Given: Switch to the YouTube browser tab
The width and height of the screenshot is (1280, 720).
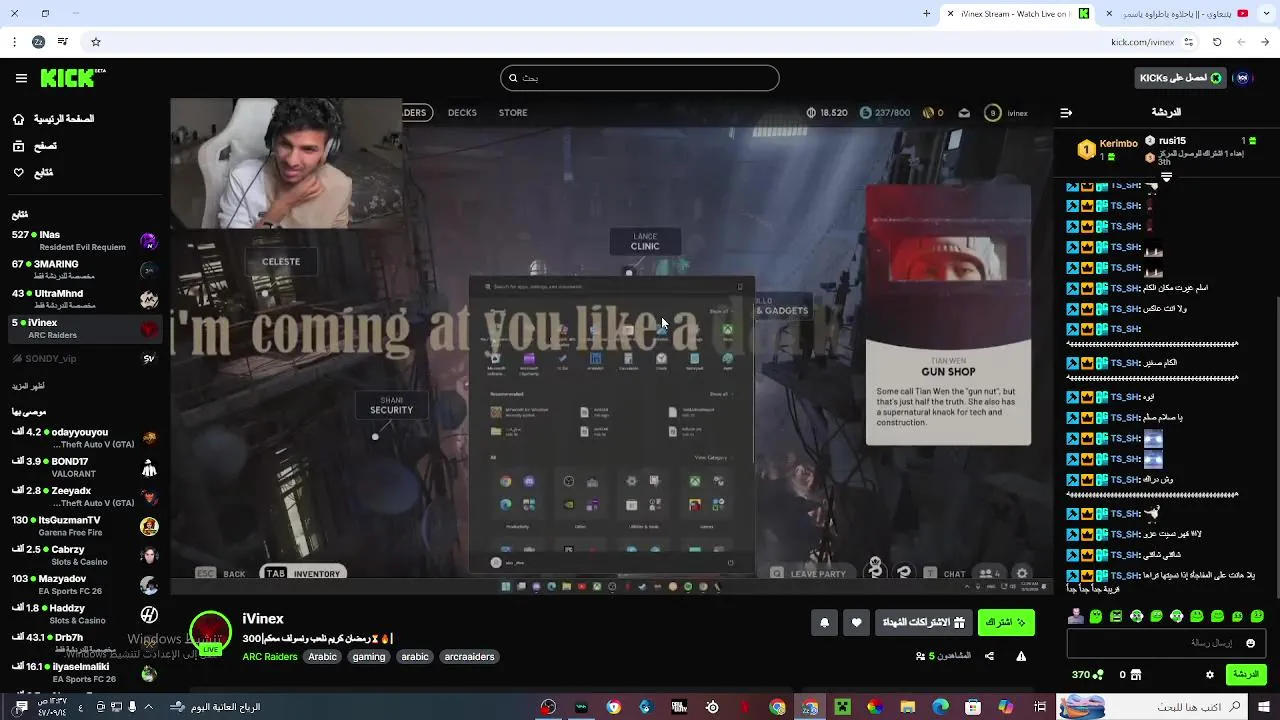Looking at the screenshot, I should point(1181,14).
